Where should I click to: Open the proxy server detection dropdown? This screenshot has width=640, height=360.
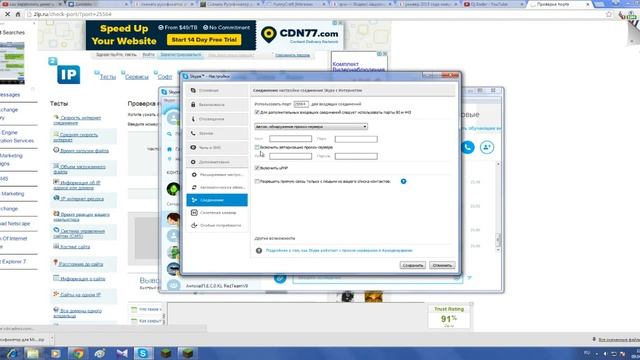(x=311, y=127)
